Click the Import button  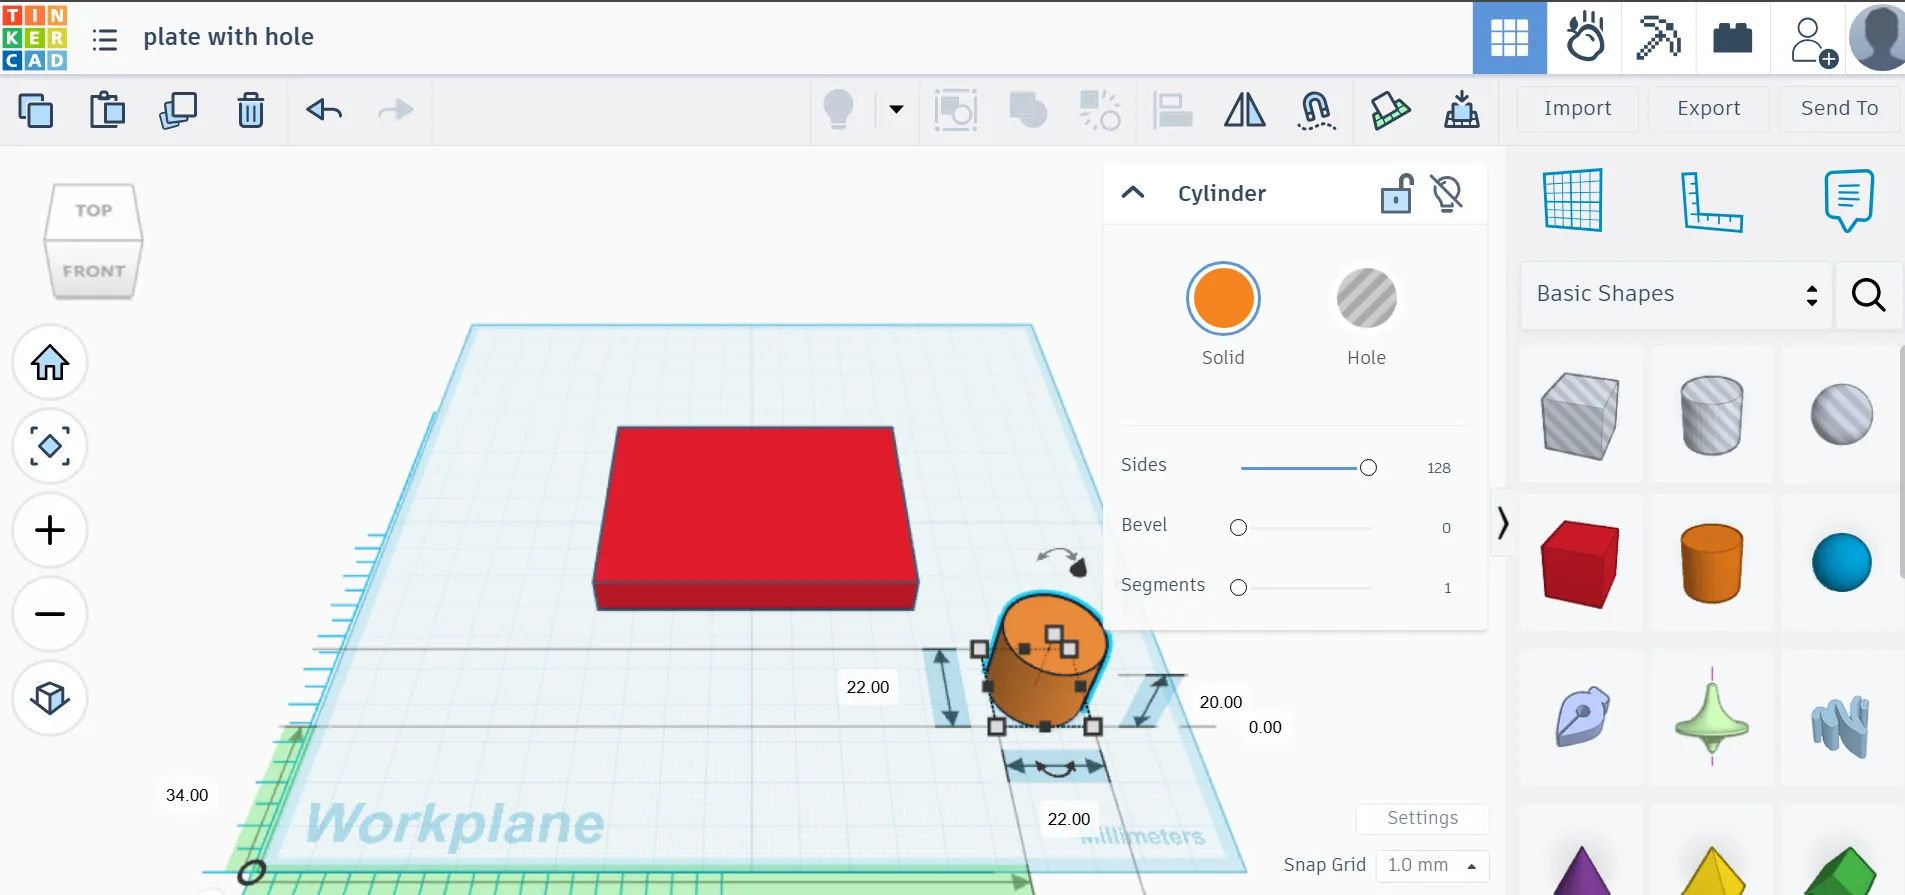point(1577,108)
